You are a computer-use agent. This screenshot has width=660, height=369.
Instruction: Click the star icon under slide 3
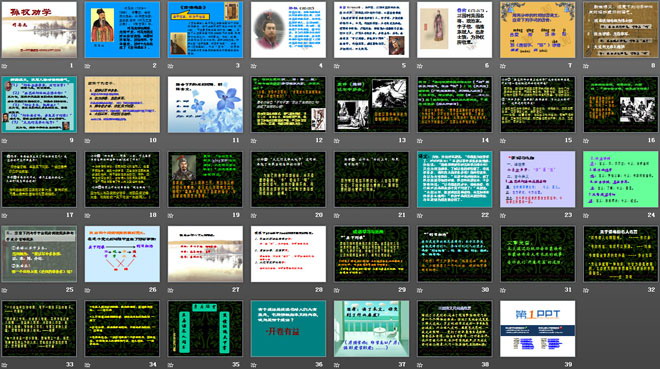point(170,66)
